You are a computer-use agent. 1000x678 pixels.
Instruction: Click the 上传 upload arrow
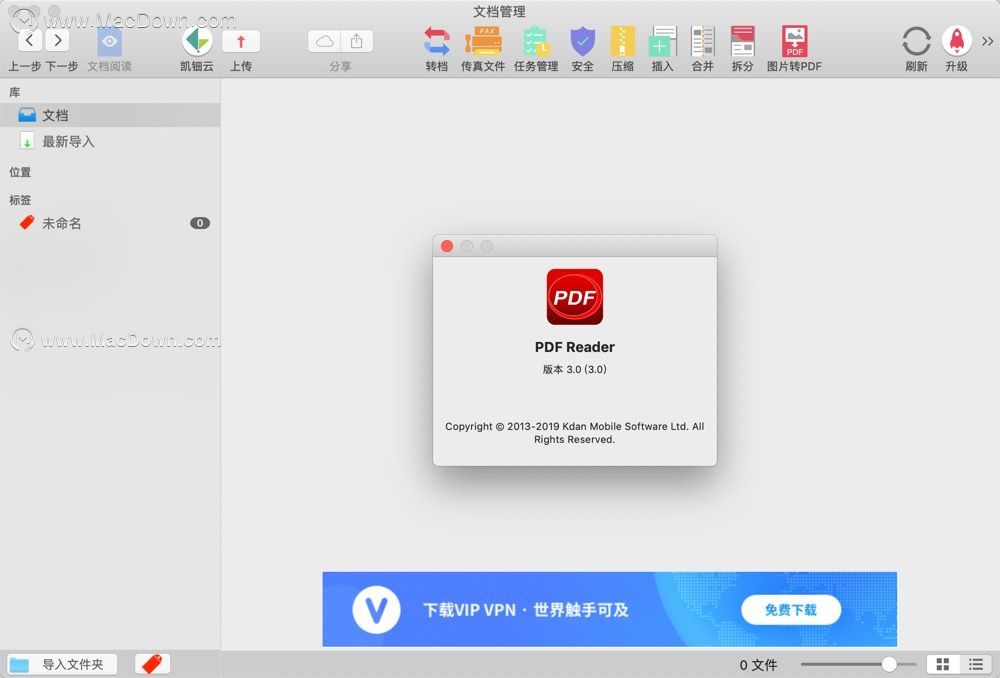241,41
